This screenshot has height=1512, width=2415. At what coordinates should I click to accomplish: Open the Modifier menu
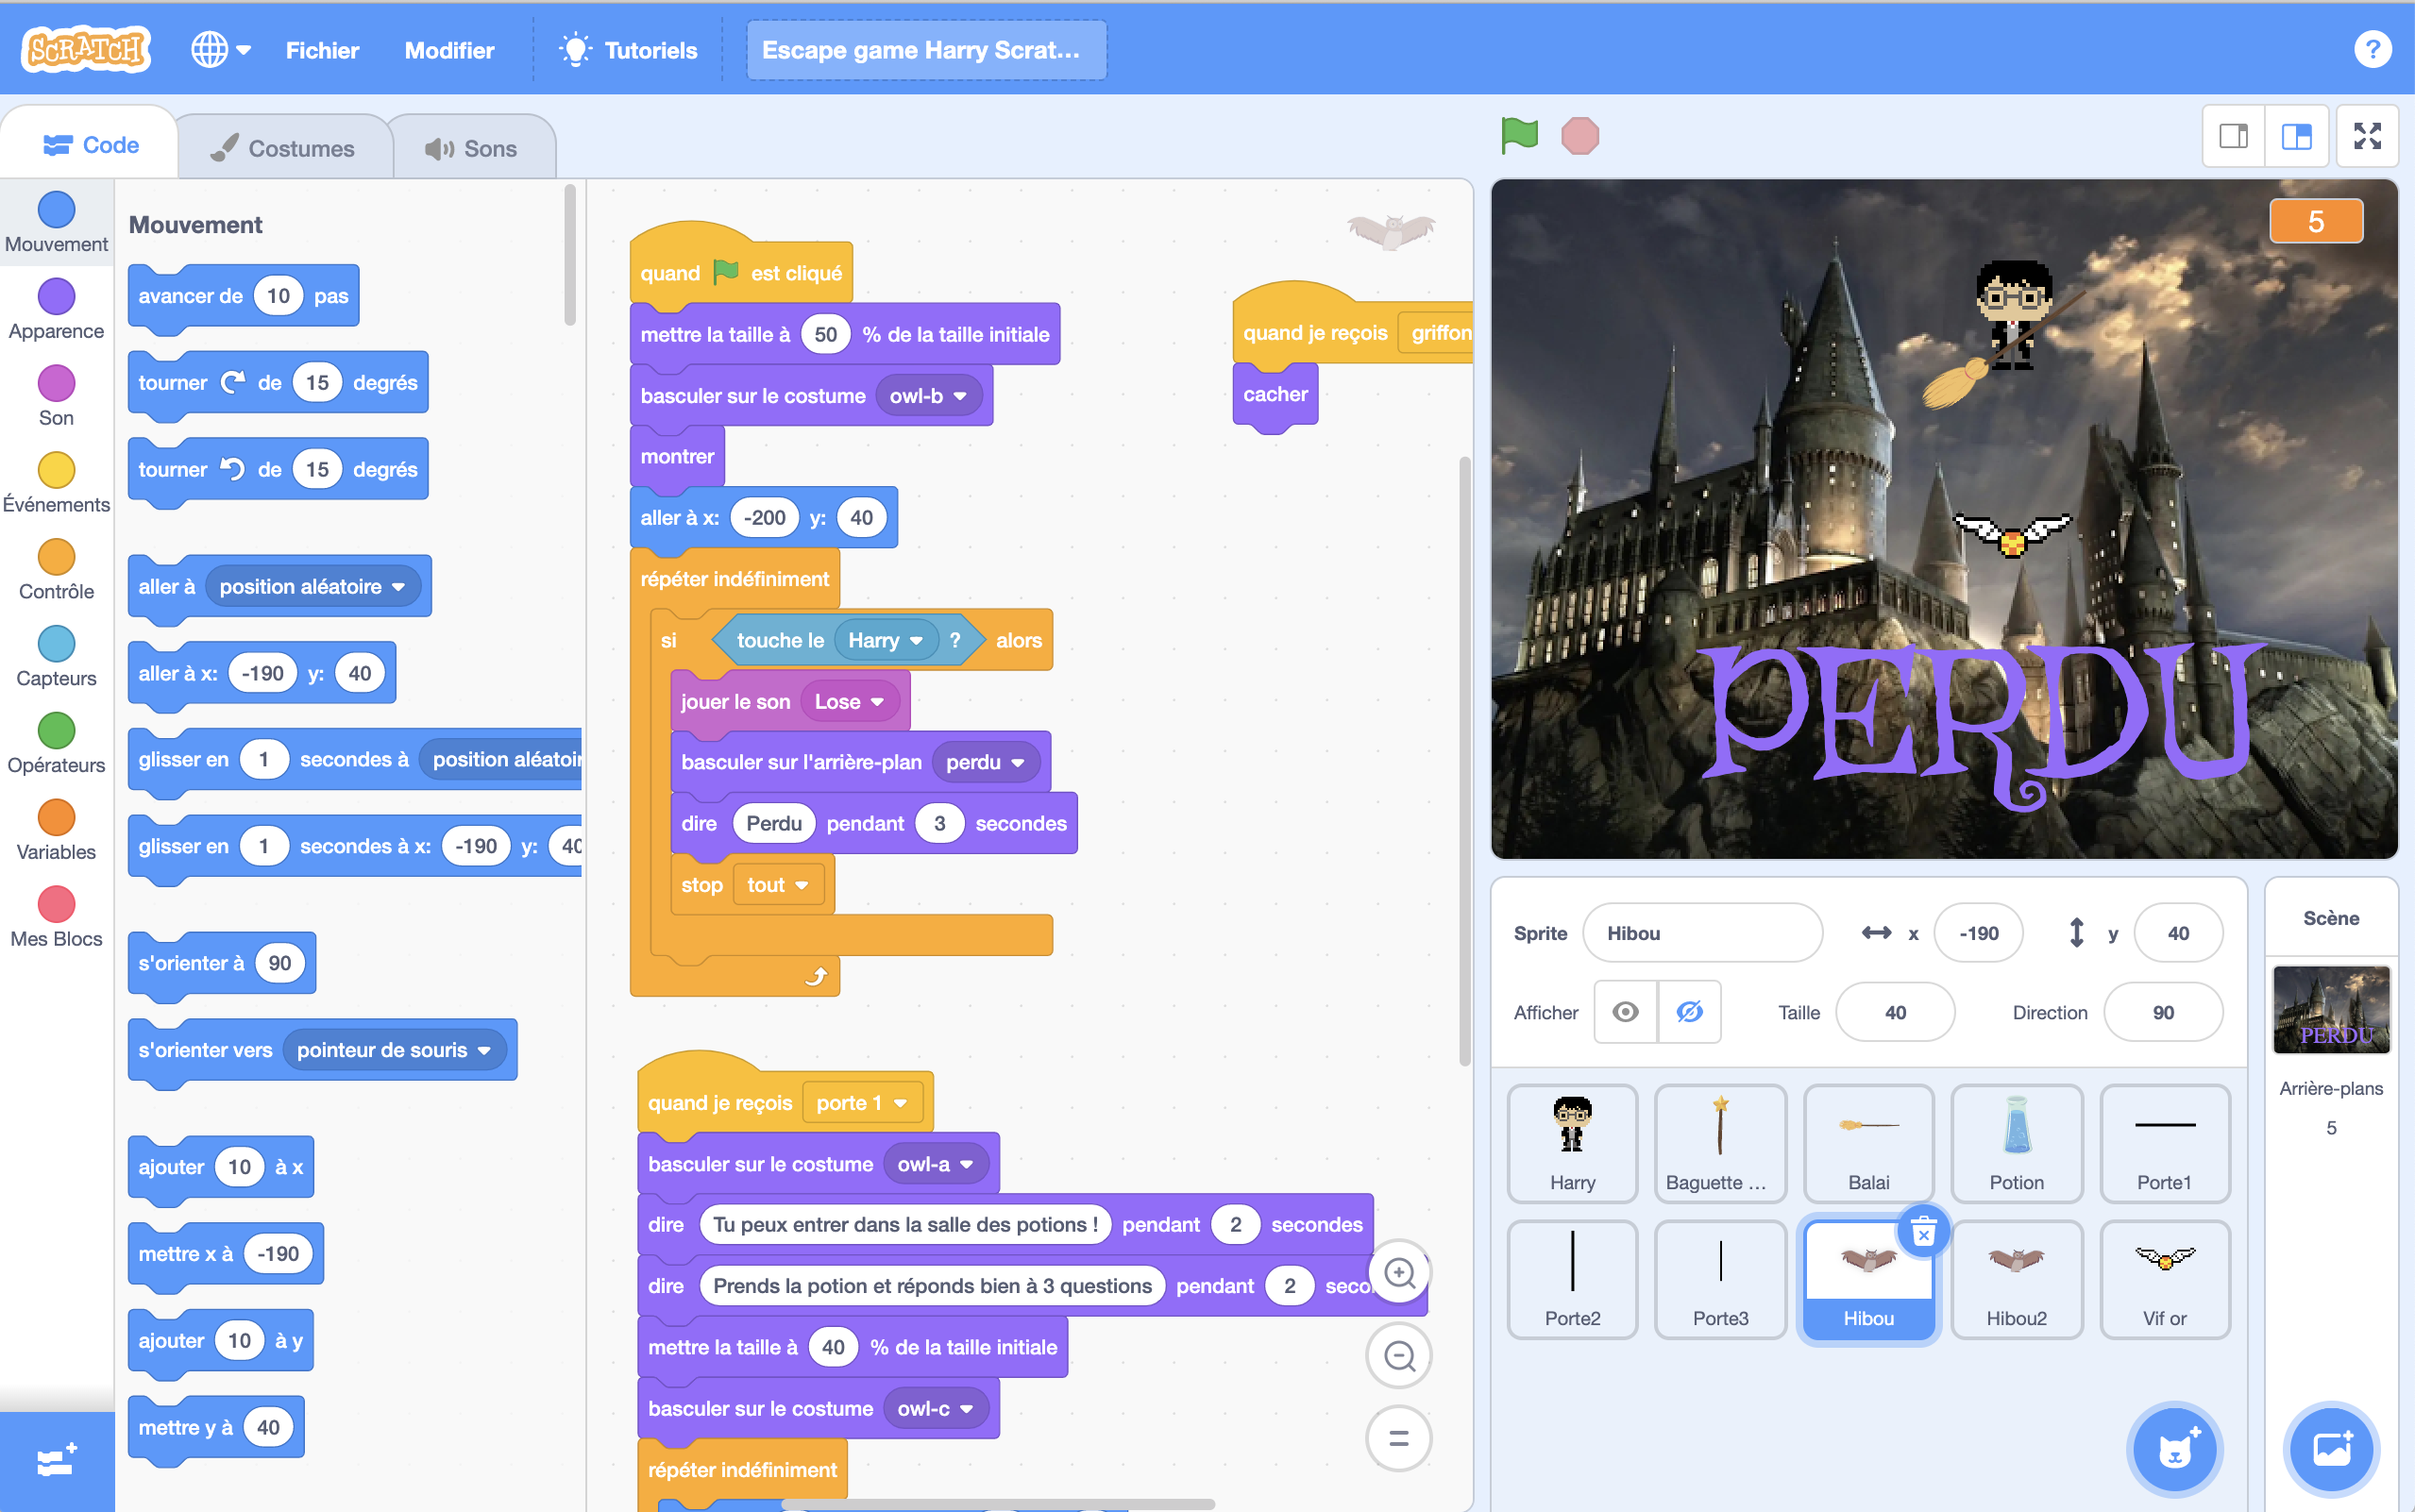(x=449, y=50)
